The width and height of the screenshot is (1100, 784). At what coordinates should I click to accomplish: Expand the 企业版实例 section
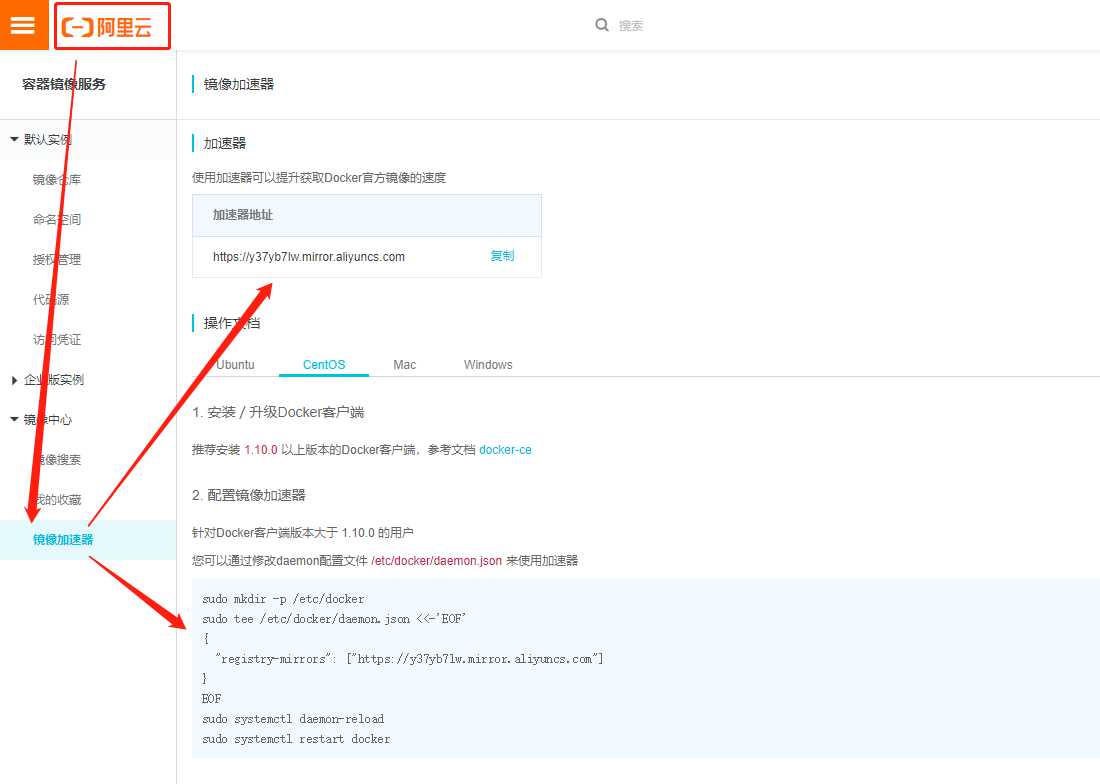[14, 380]
